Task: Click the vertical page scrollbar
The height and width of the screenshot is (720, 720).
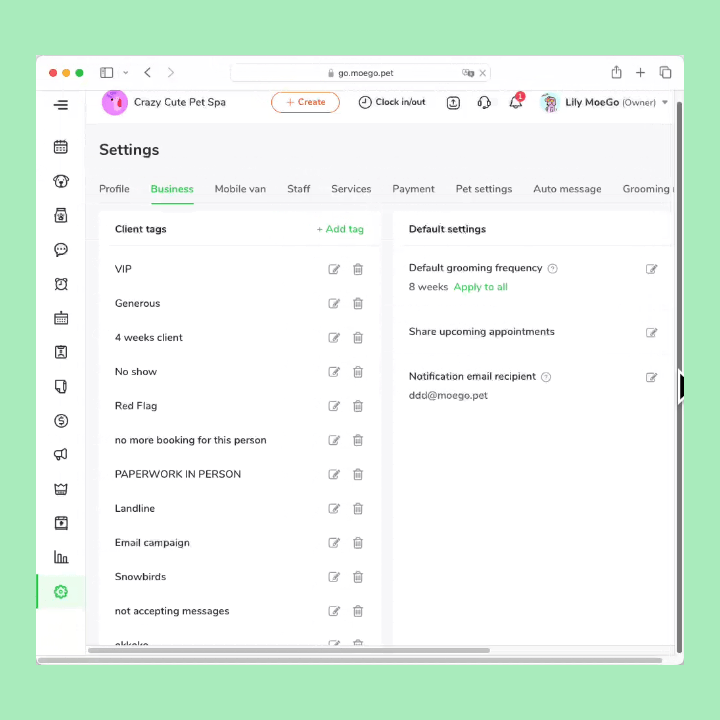Action: click(x=679, y=377)
